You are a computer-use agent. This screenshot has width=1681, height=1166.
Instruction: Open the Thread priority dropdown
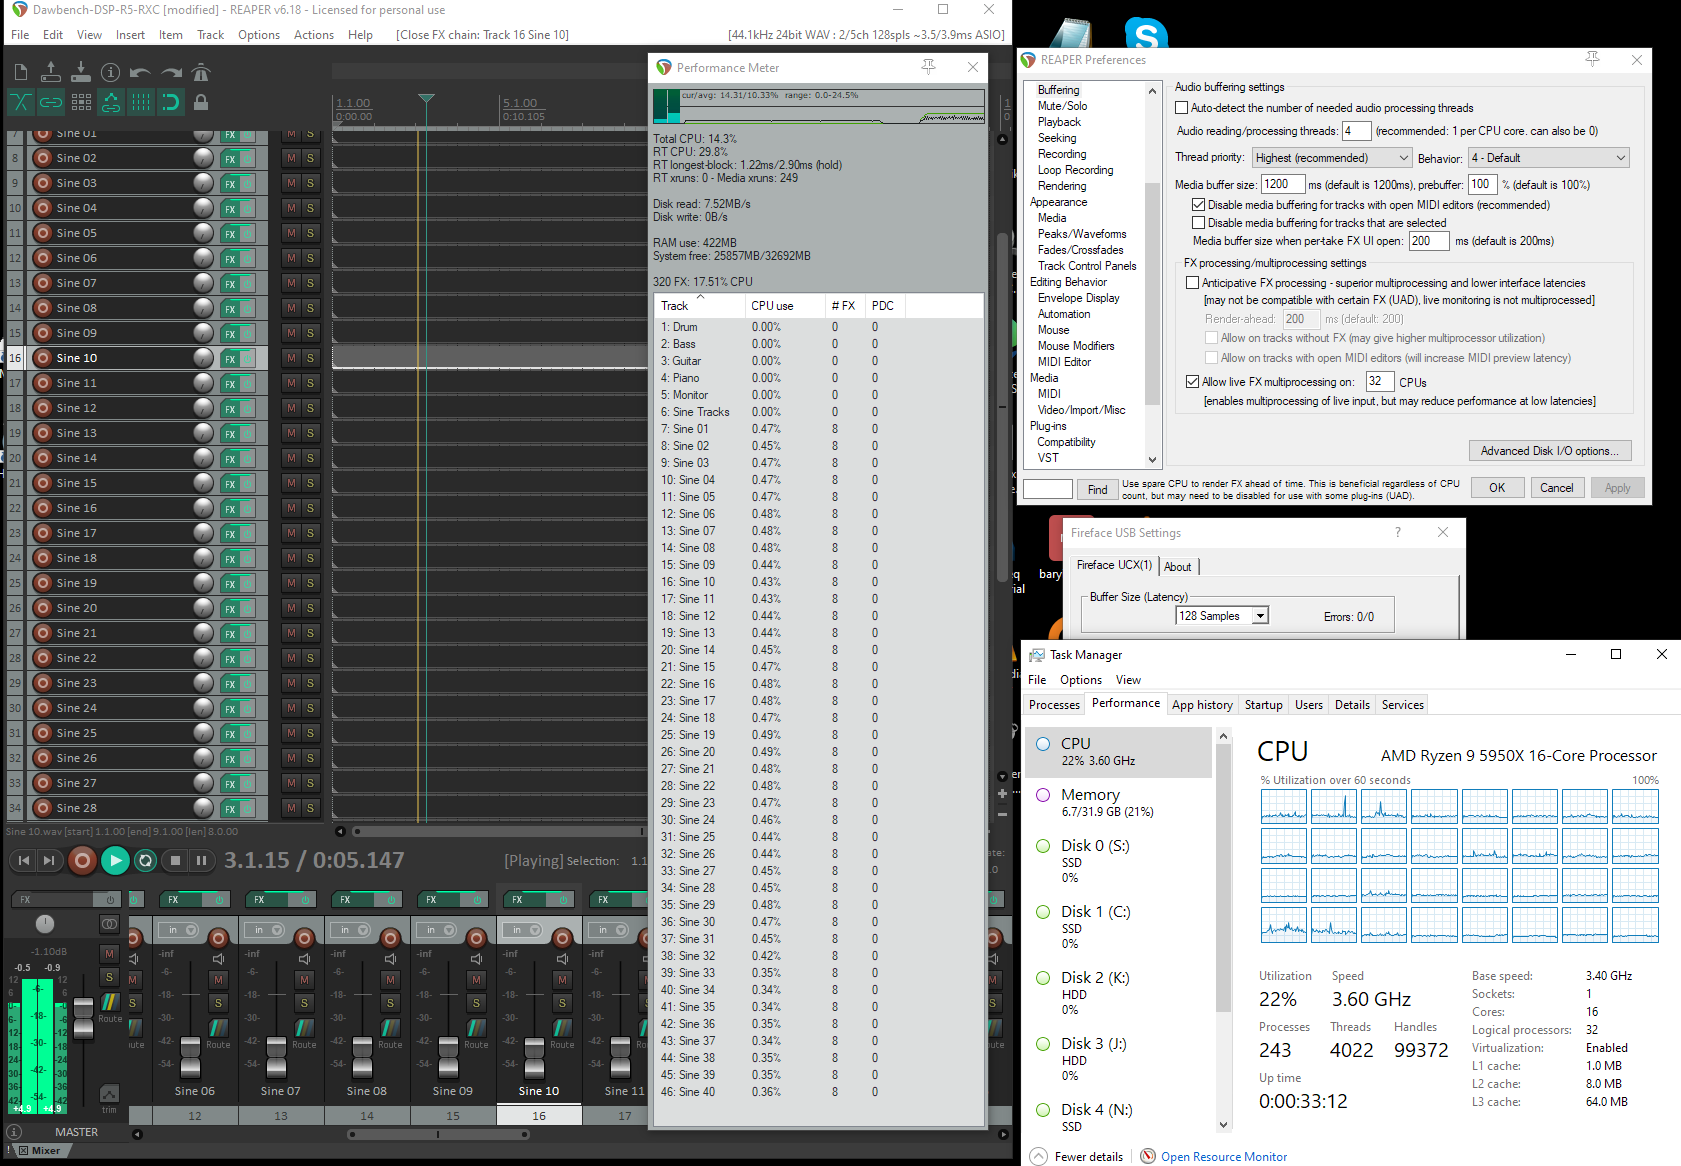[x=1331, y=158]
